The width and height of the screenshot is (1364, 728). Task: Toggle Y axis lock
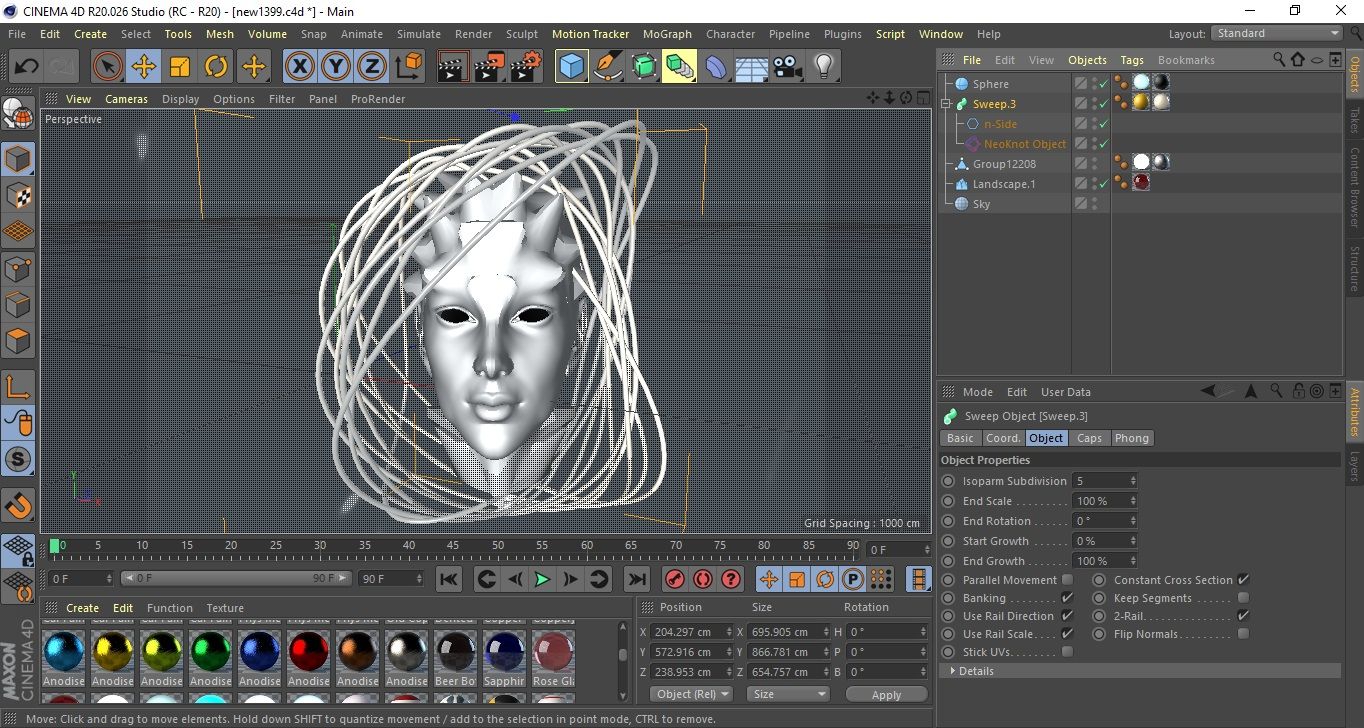point(336,67)
